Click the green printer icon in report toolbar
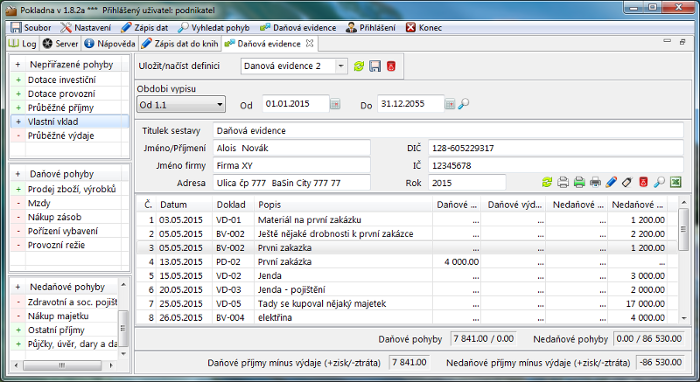700x382 pixels. tap(579, 182)
